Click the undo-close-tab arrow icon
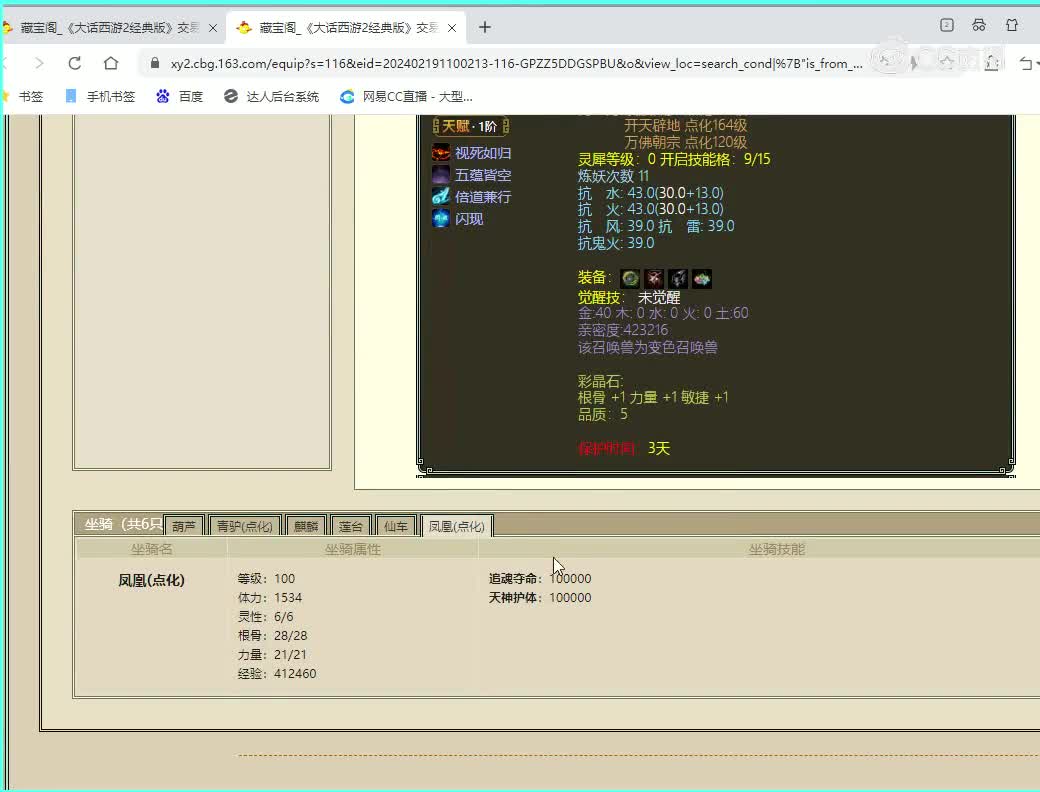 (1026, 63)
